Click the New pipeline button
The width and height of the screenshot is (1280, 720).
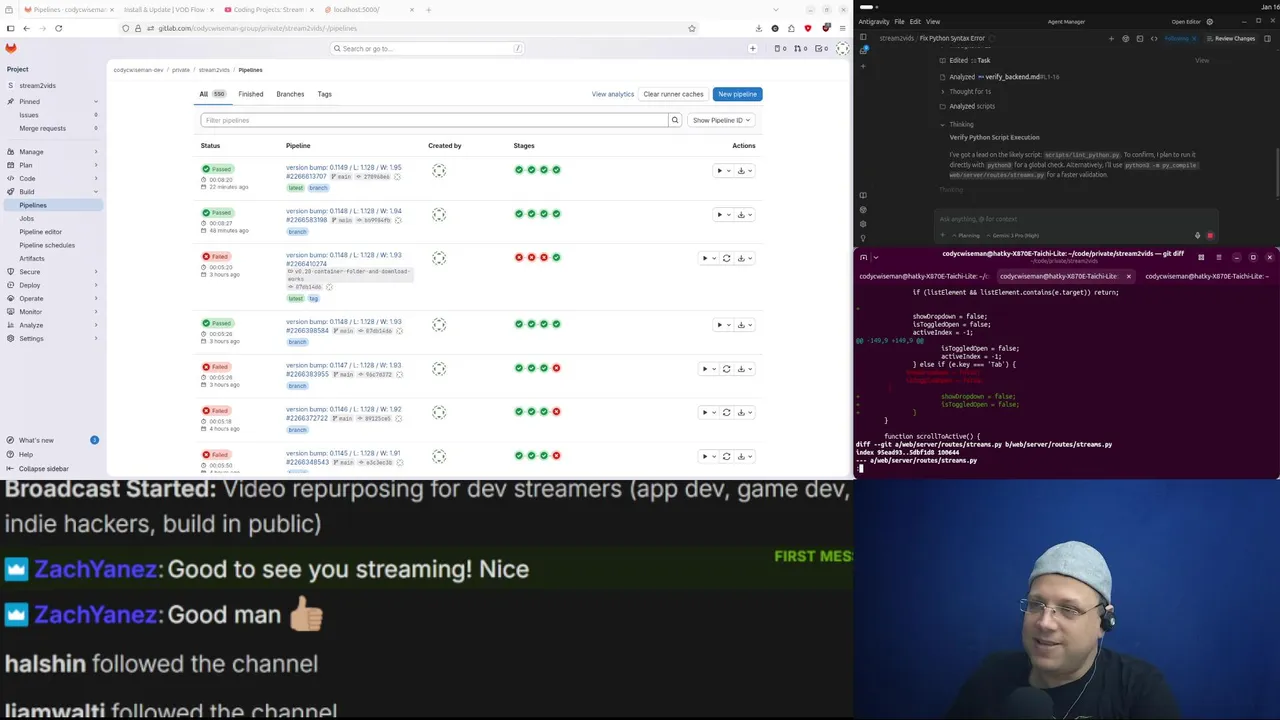tap(738, 94)
